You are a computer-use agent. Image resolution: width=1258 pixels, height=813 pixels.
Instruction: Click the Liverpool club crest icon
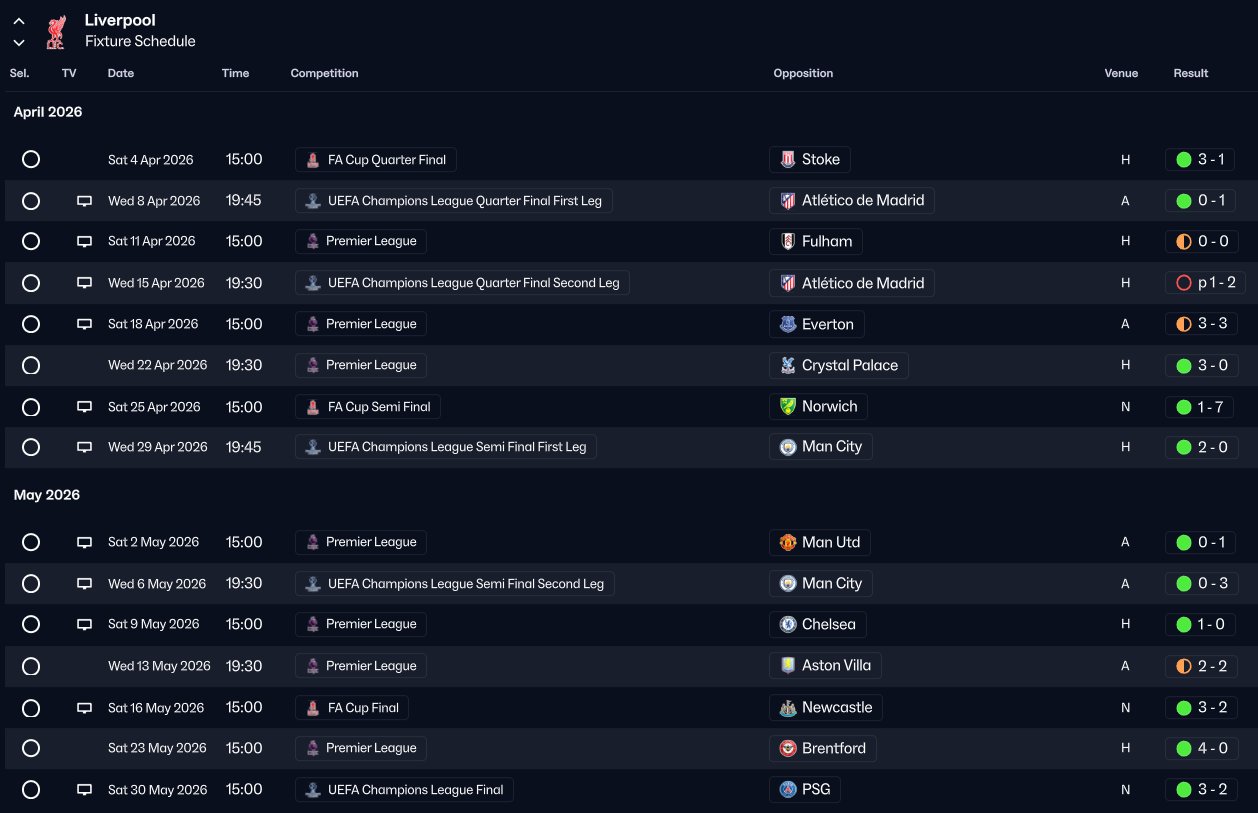(55, 31)
